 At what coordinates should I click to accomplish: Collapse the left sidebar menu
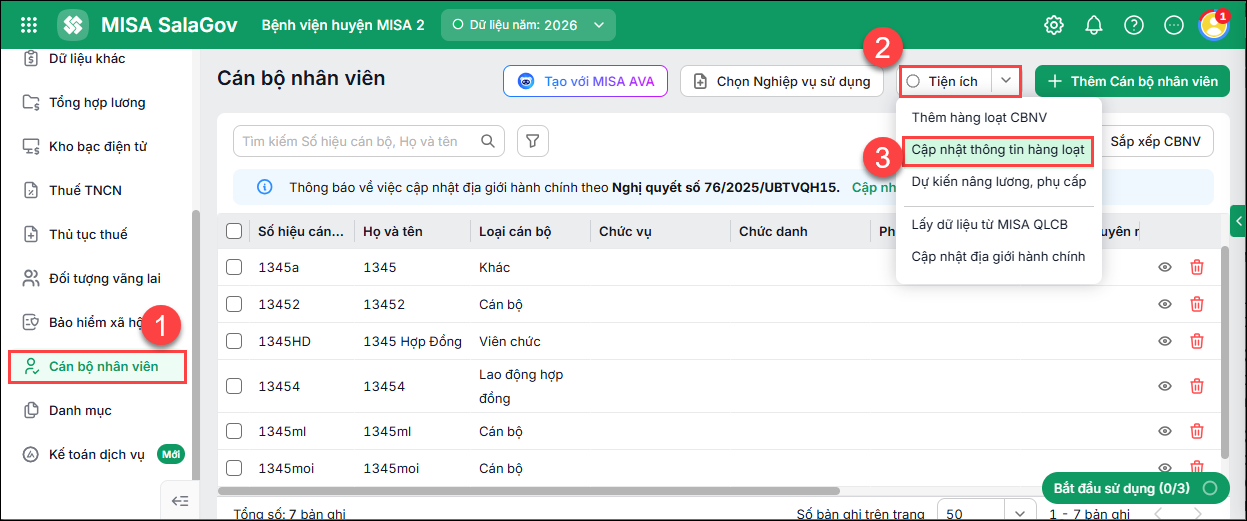coord(179,501)
